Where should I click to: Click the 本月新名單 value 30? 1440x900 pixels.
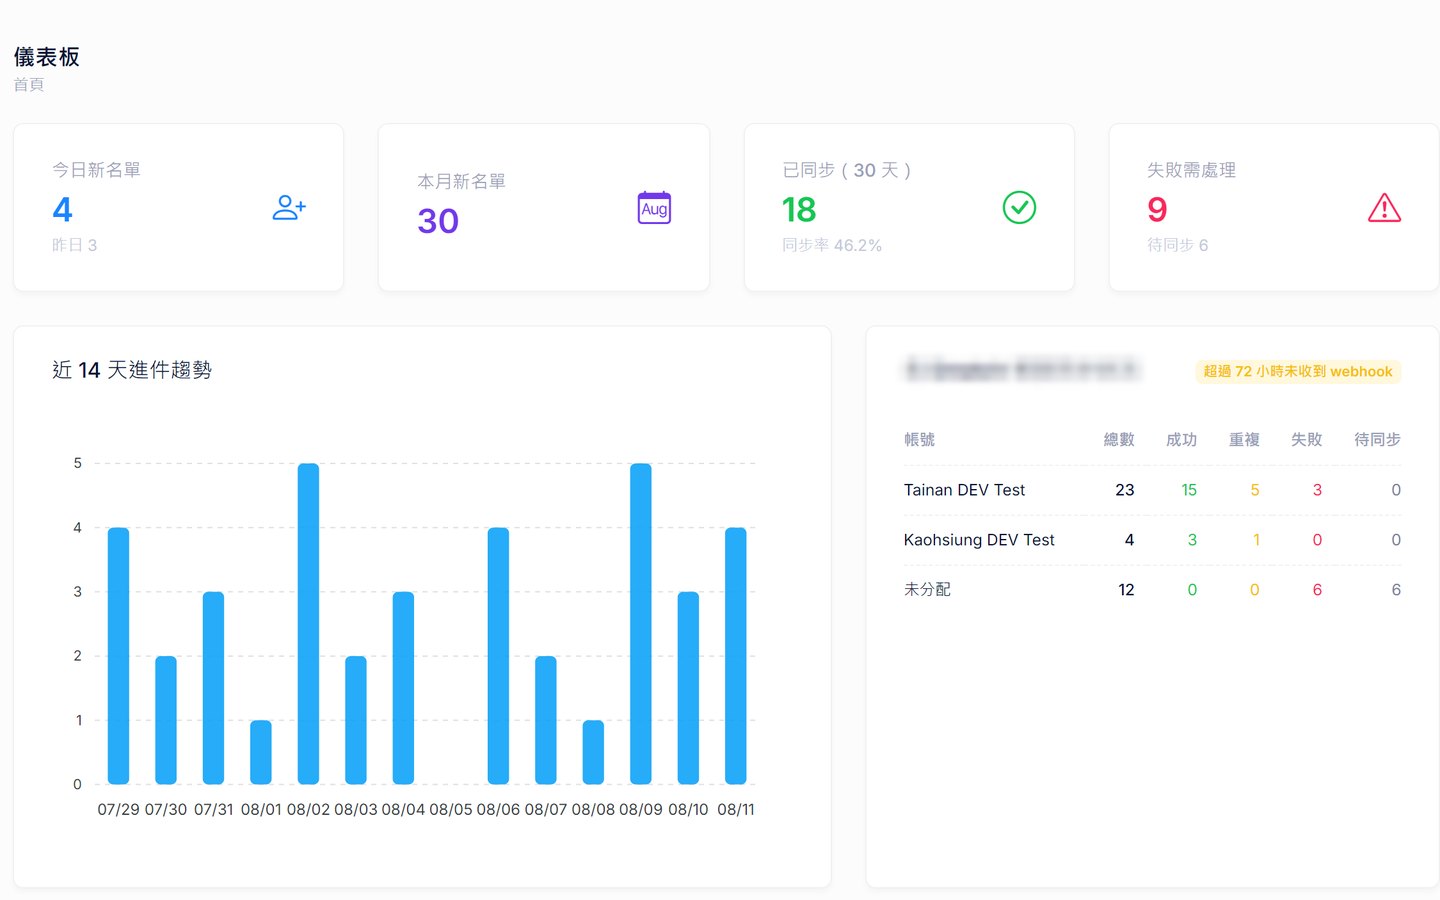[438, 221]
